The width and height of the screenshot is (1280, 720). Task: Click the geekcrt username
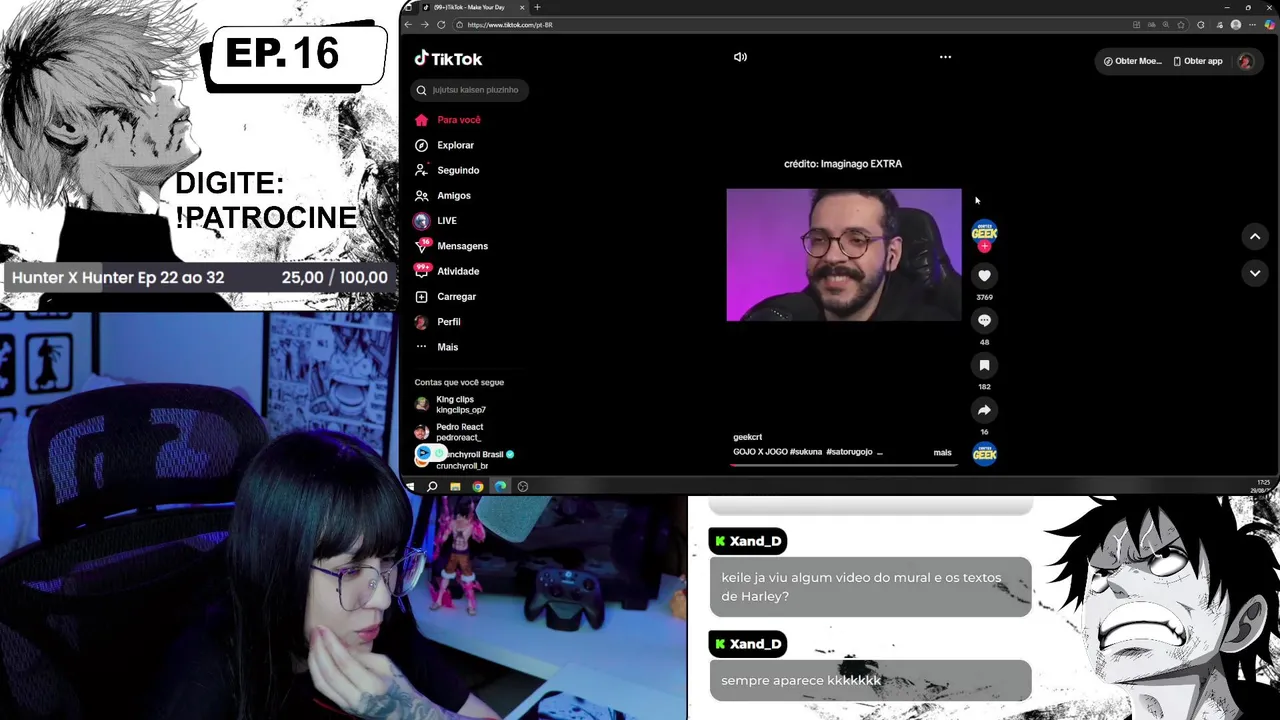coord(747,437)
